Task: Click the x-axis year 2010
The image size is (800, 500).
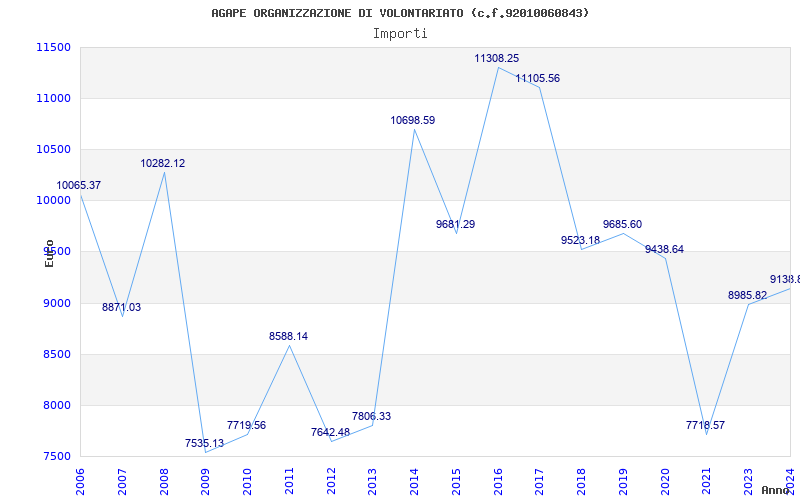Action: point(247,482)
